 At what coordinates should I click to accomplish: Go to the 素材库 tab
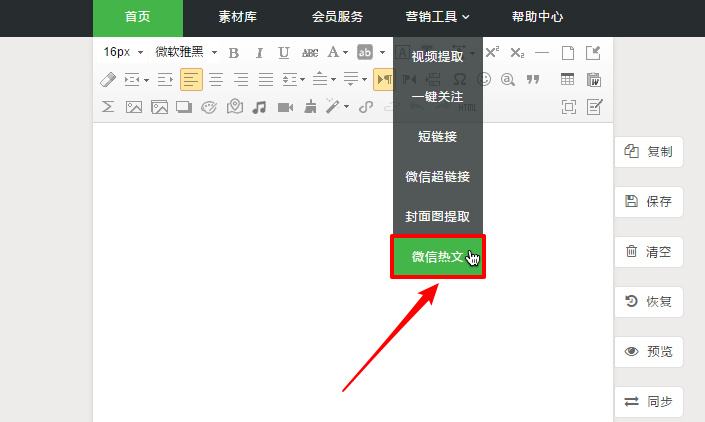[236, 17]
